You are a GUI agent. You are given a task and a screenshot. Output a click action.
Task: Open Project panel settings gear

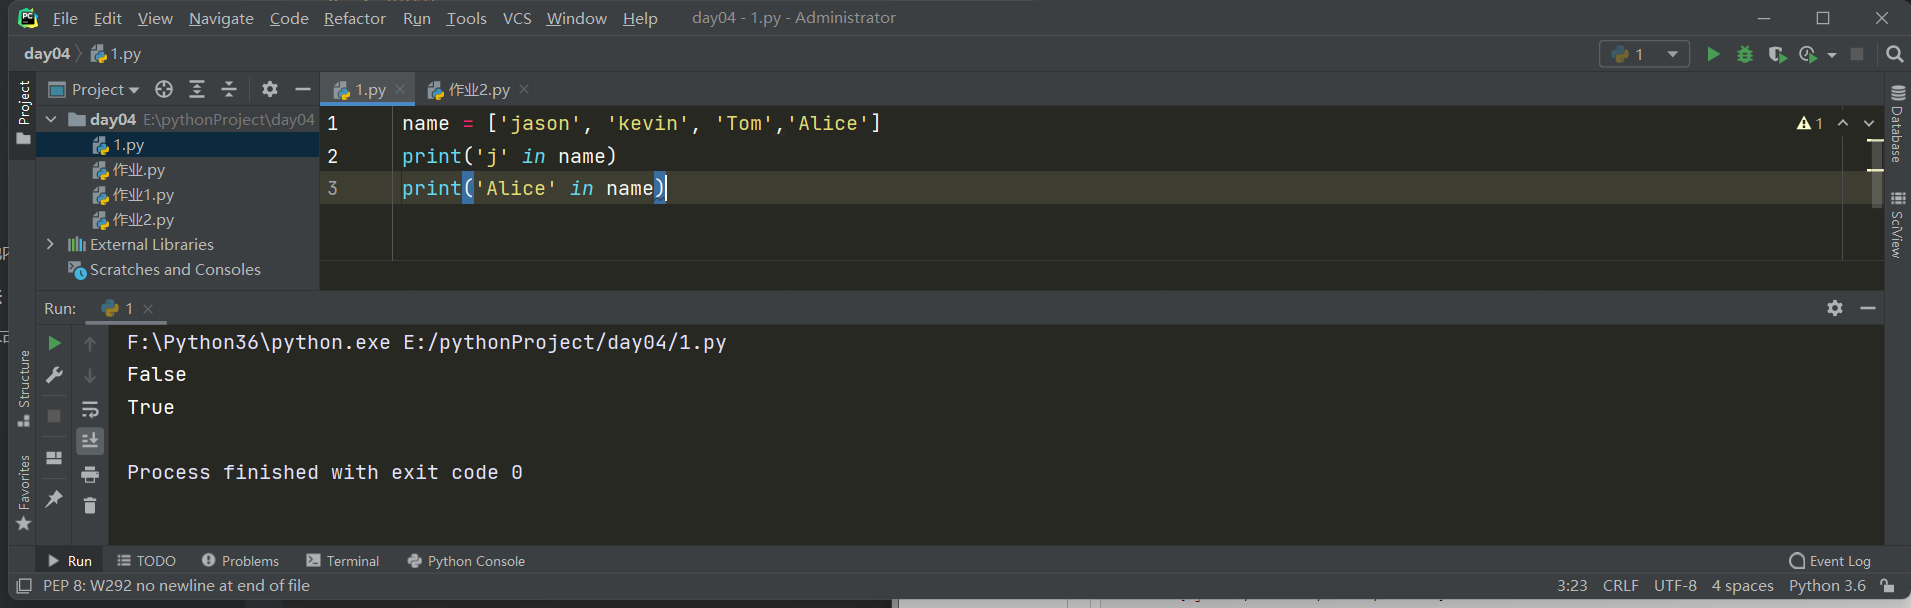click(269, 89)
